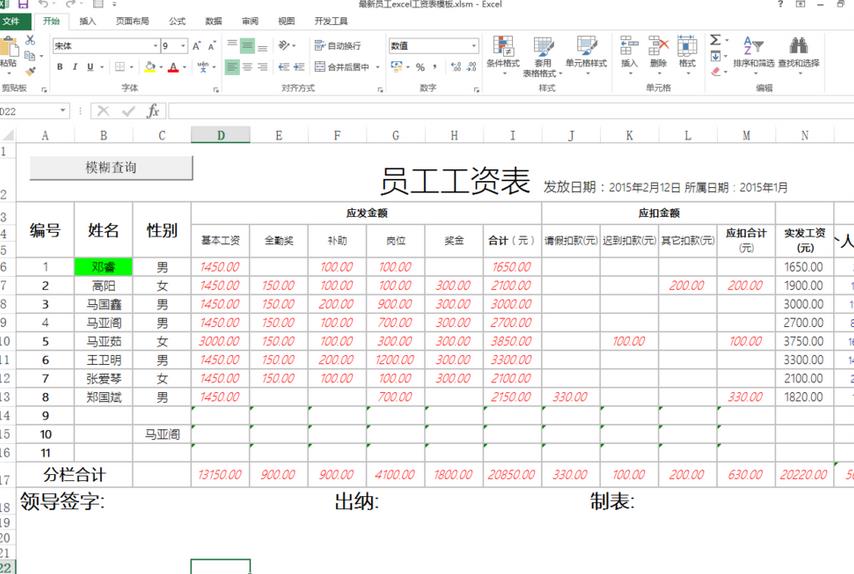
Task: Switch to the 开发工具 tab
Action: [331, 21]
